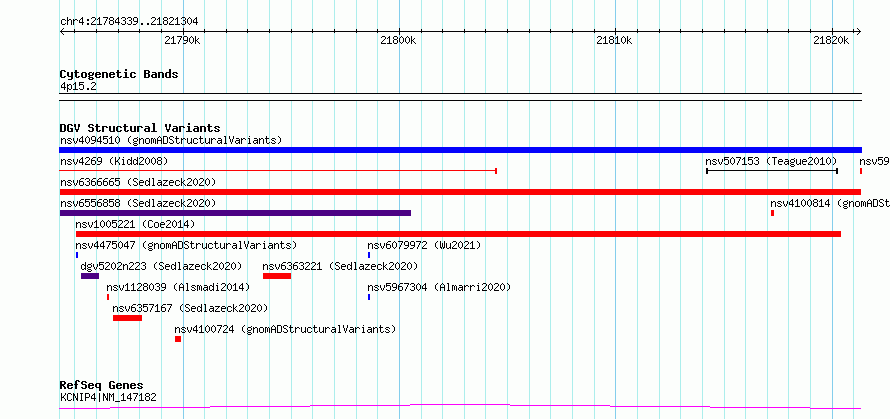Open the dgv5202n223 (Sedlazeck2020) label
This screenshot has height=419, width=890.
pos(161,266)
